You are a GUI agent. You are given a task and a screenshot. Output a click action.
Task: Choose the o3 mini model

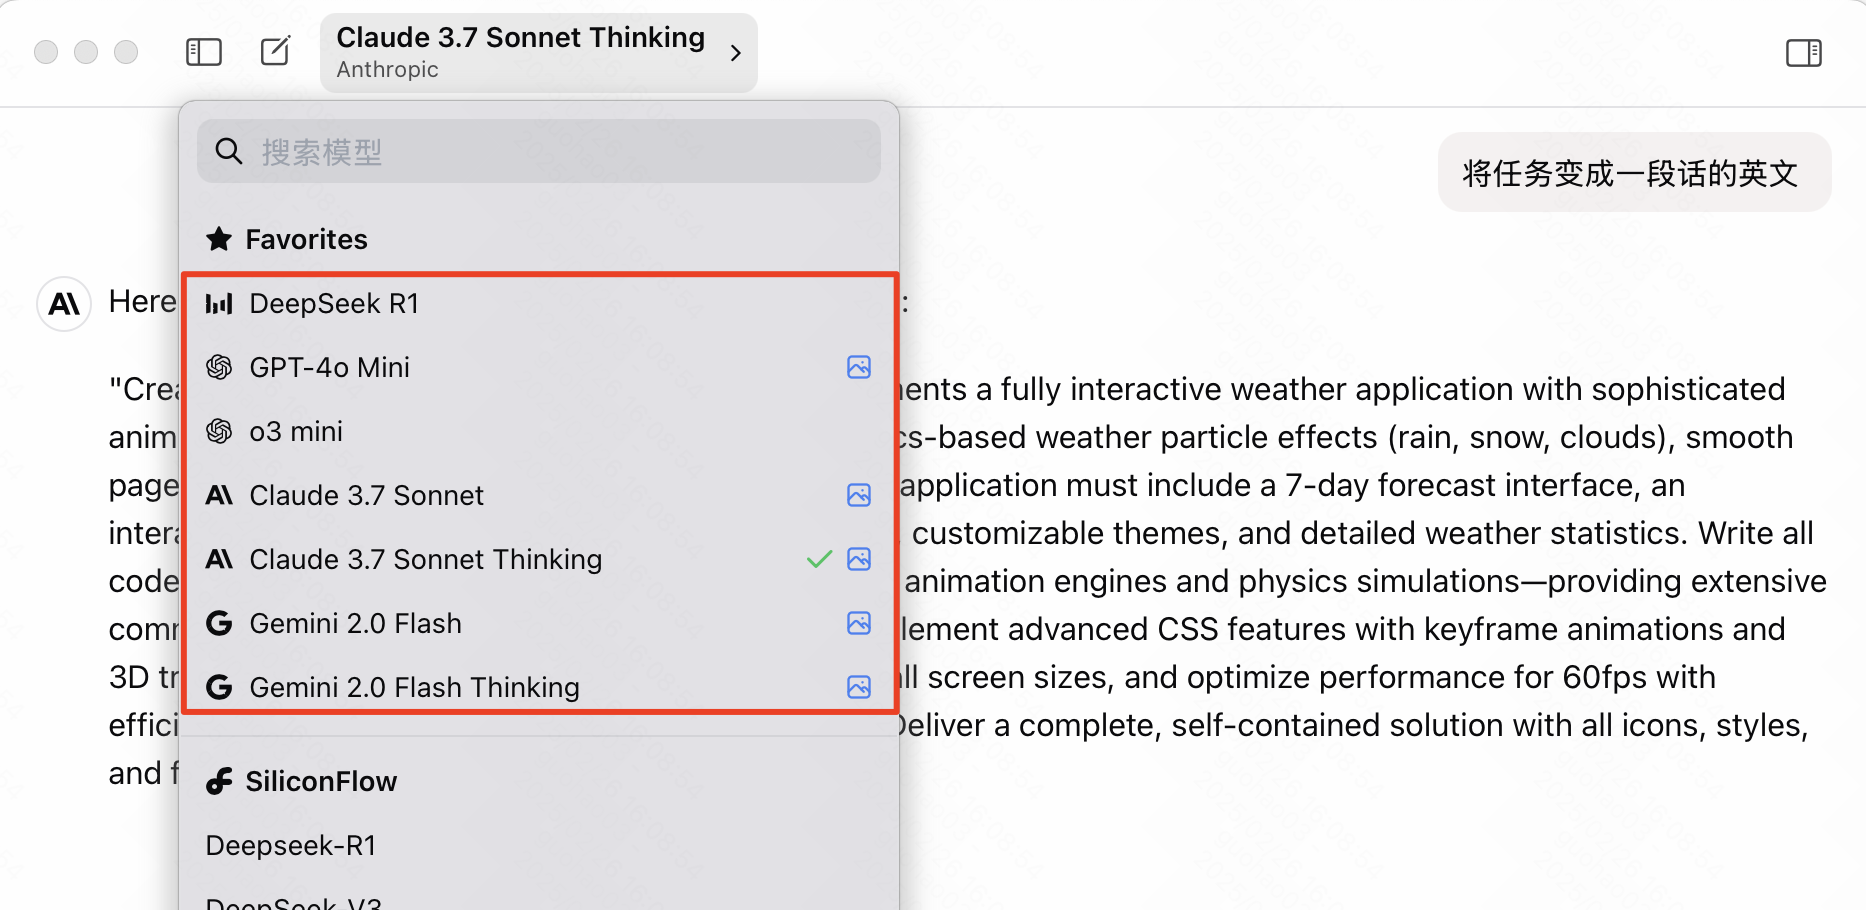[539, 431]
